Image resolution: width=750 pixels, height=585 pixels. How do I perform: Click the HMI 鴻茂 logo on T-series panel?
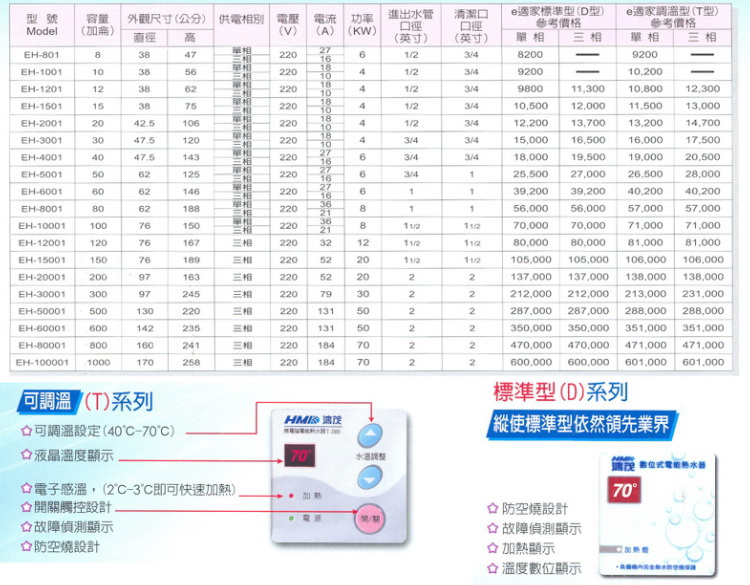(x=313, y=420)
